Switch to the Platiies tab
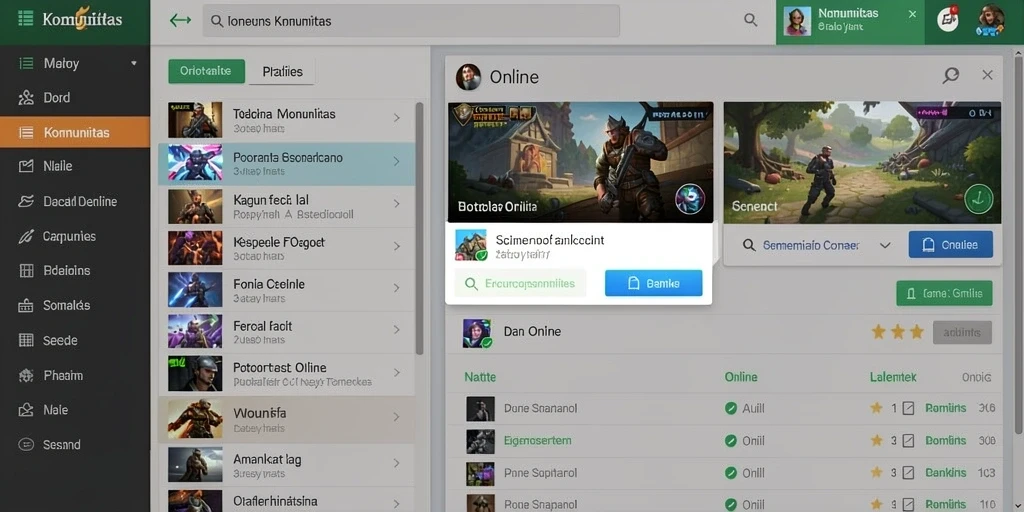Image resolution: width=1024 pixels, height=512 pixels. tap(282, 72)
